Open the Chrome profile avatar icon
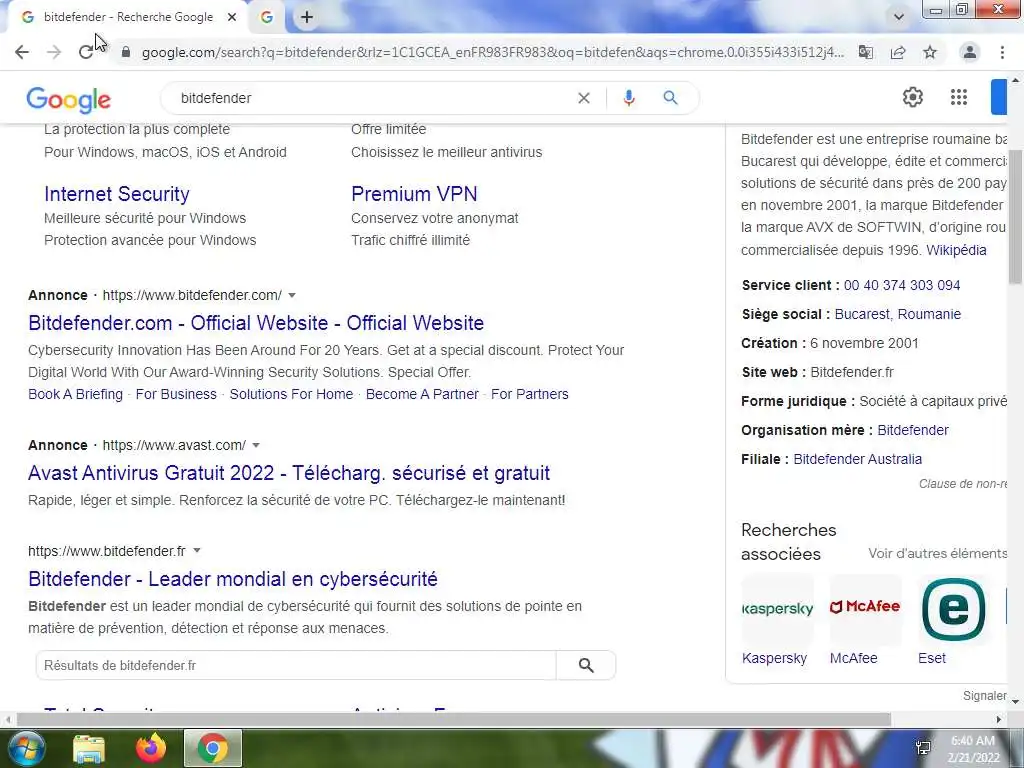 970,52
